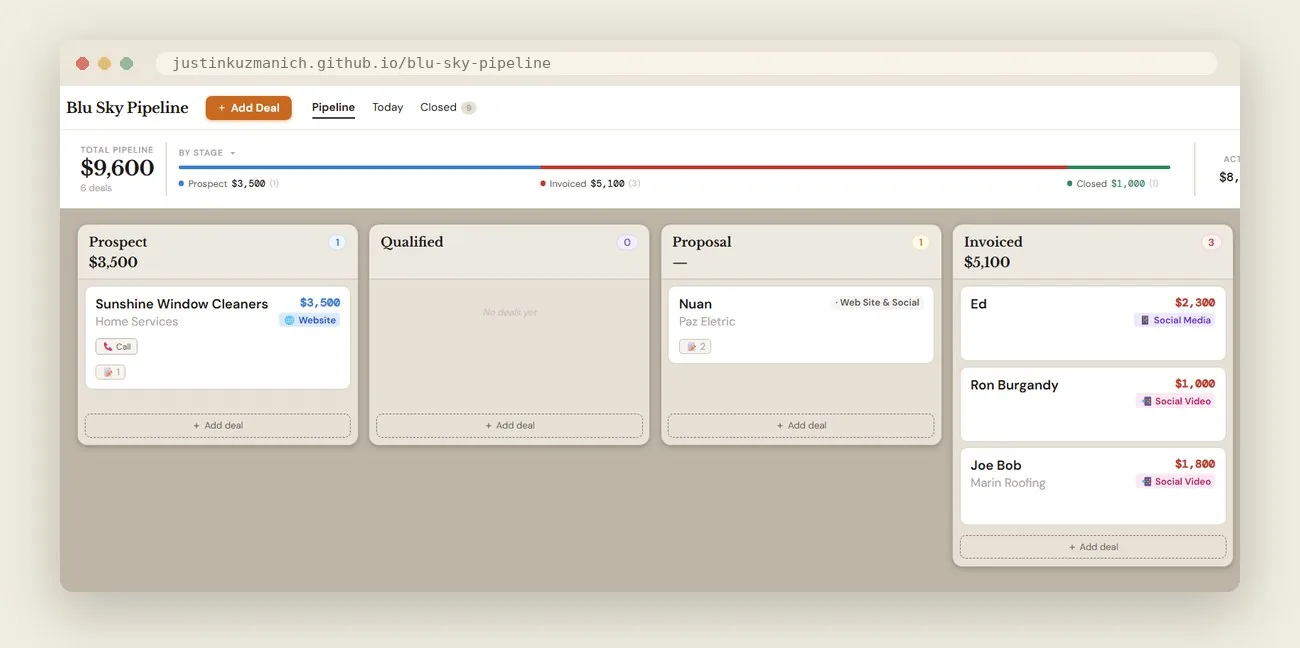Click the orange Add Deal button

pyautogui.click(x=249, y=108)
